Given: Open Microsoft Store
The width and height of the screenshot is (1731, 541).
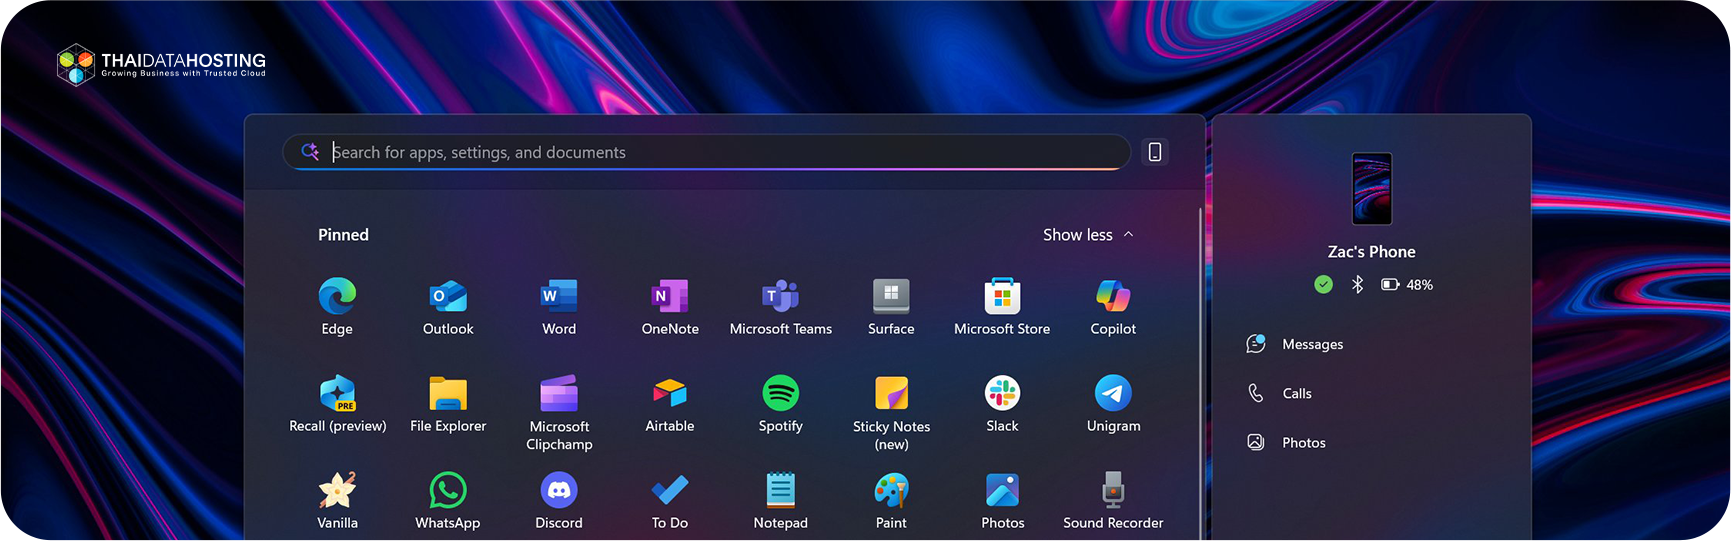Looking at the screenshot, I should point(1002,307).
